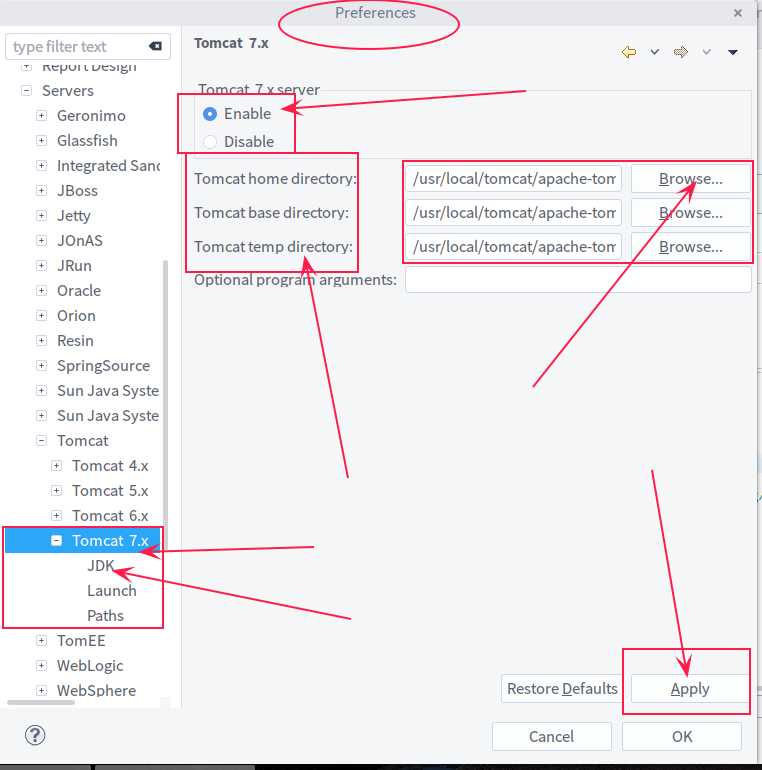Select the Jetty server entry

[74, 216]
